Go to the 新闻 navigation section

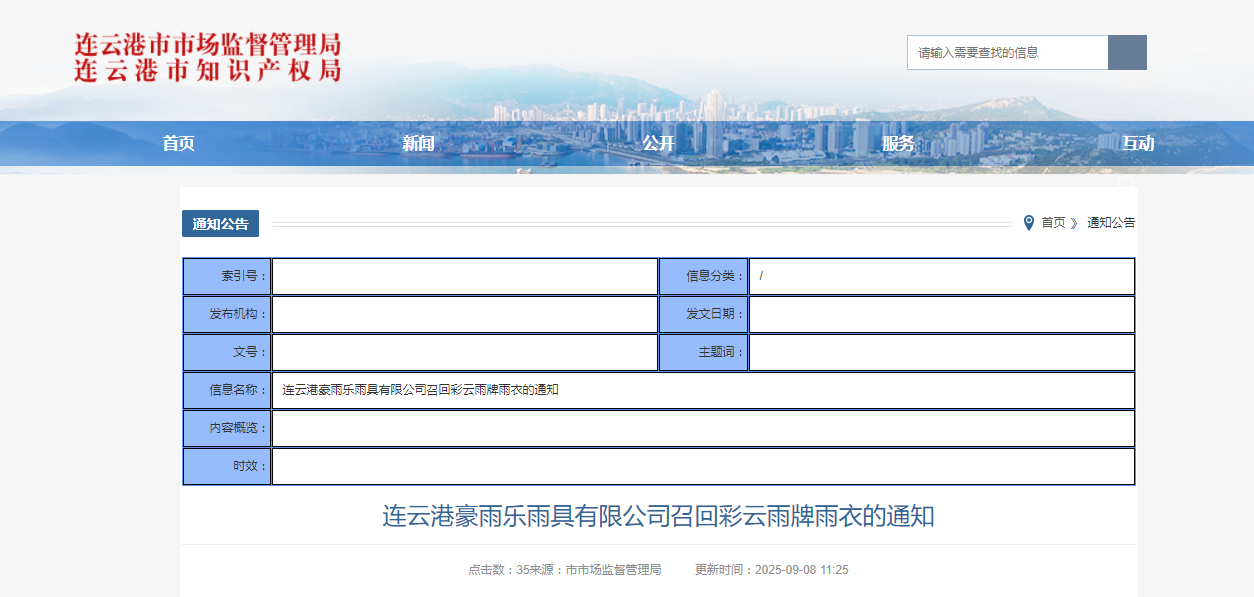[x=418, y=144]
